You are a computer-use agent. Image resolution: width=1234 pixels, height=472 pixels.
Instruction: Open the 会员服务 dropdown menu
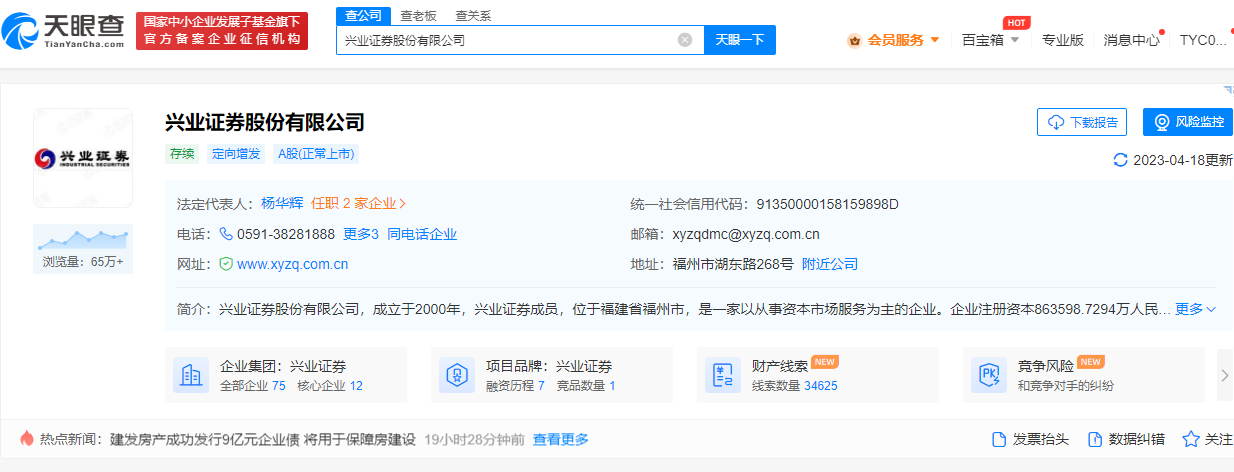(895, 40)
